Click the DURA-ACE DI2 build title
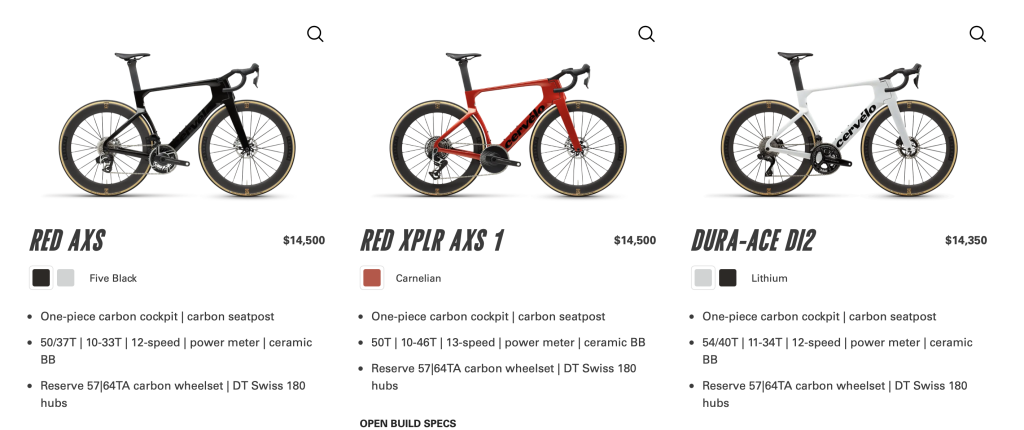This screenshot has height=430, width=1024. [x=753, y=241]
